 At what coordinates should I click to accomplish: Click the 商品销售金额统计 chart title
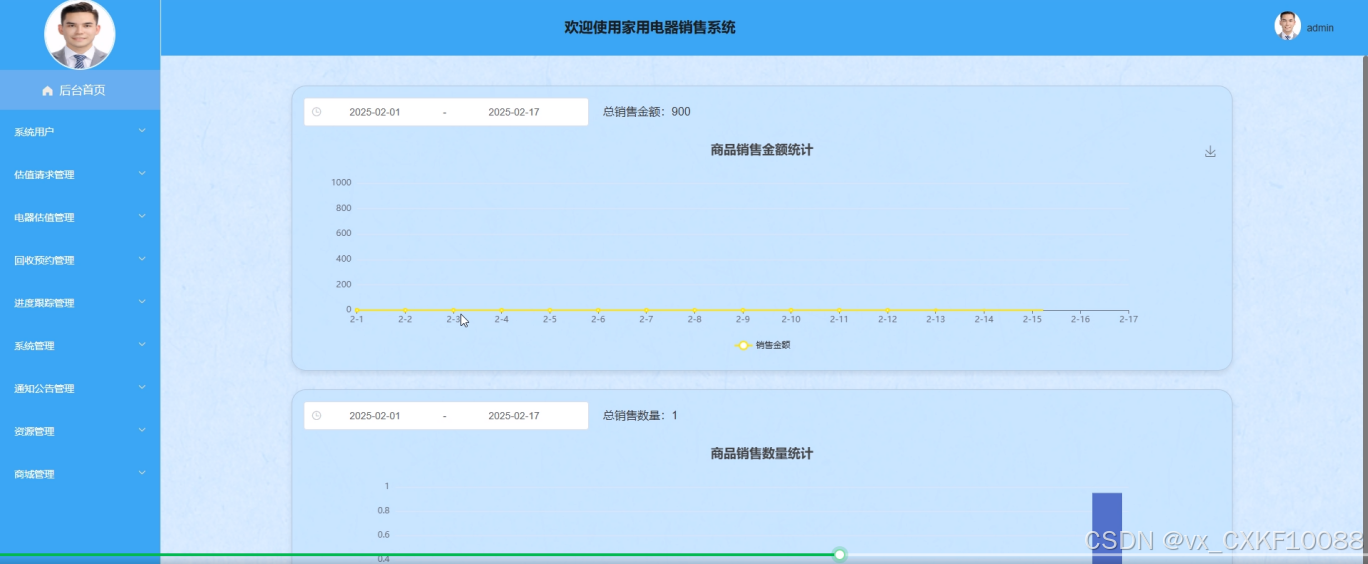pyautogui.click(x=762, y=150)
